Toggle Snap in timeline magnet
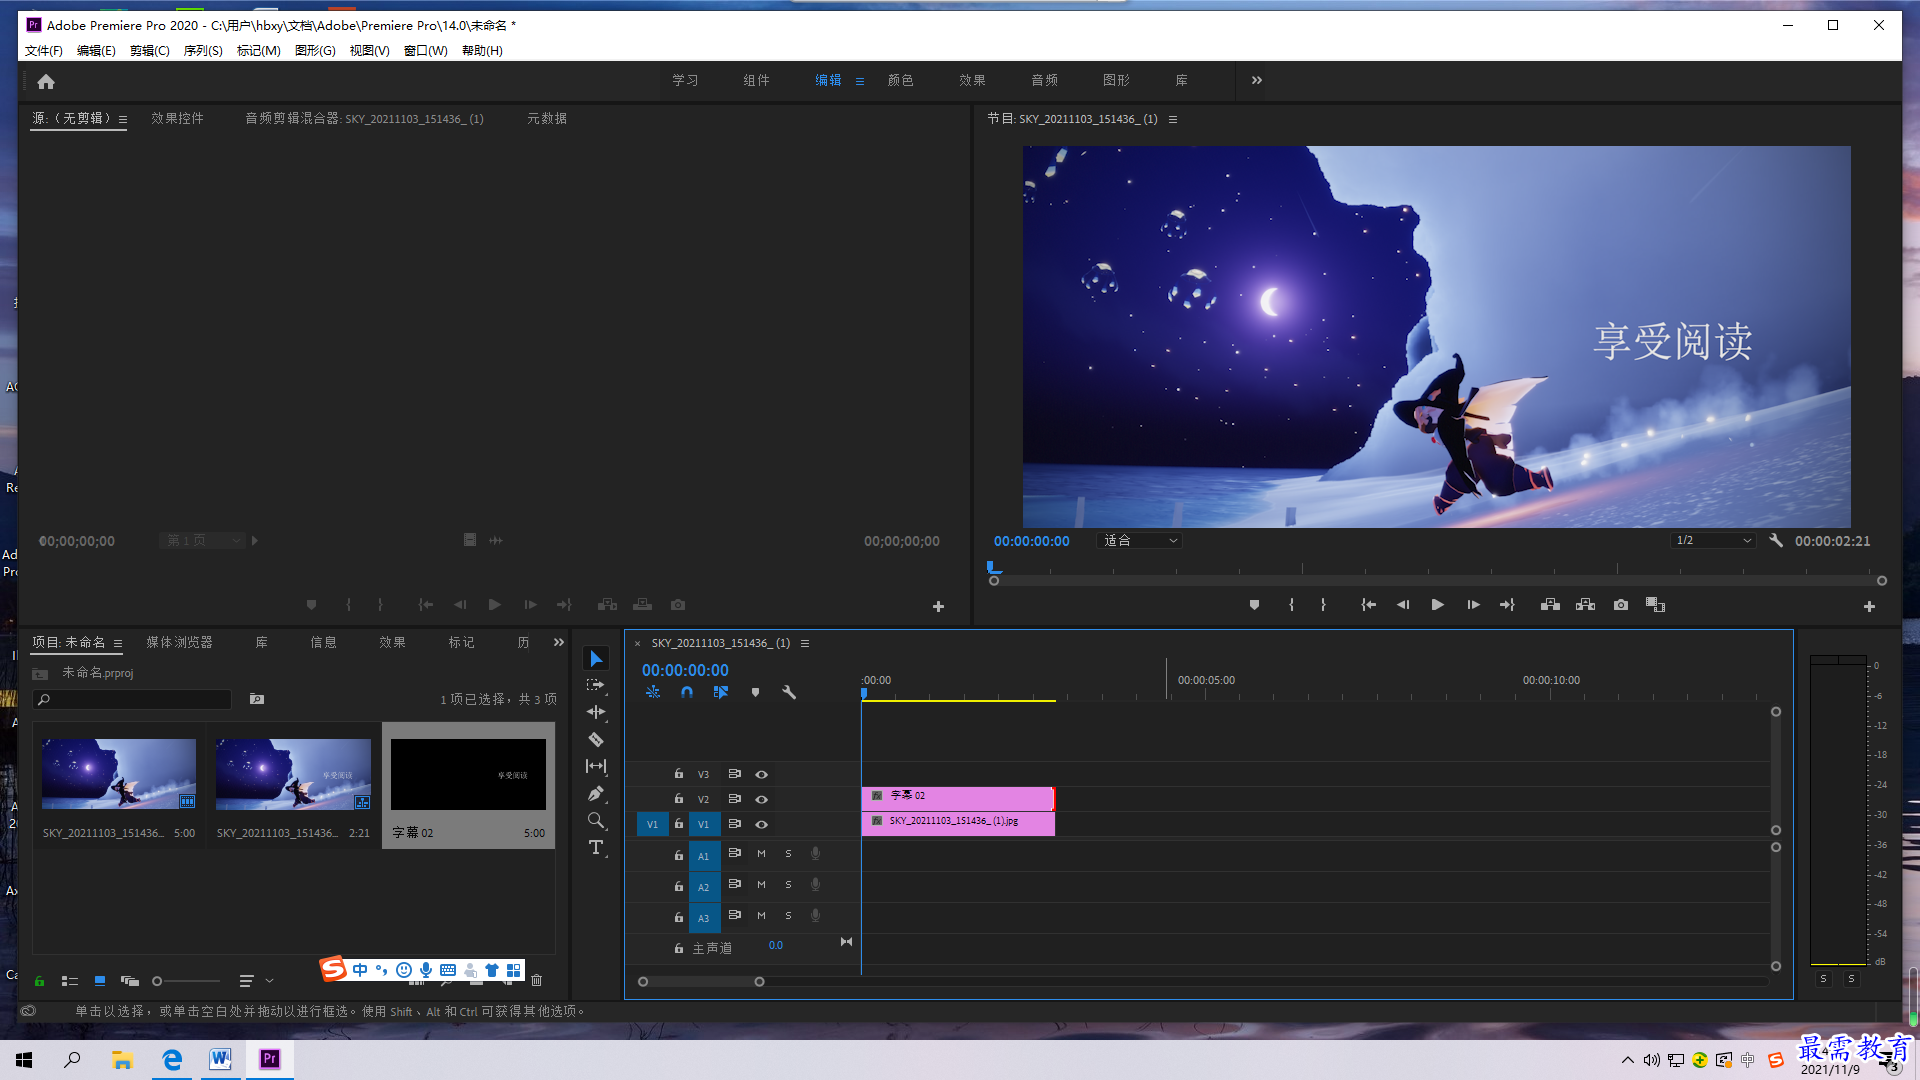1920x1080 pixels. point(687,692)
